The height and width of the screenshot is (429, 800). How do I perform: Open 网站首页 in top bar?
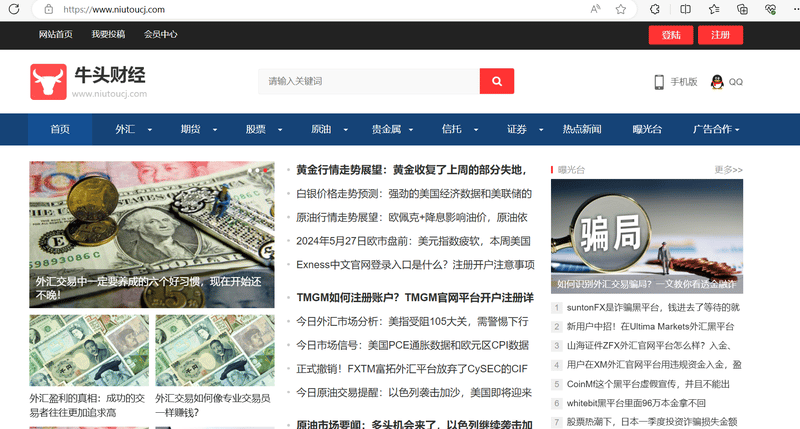[x=56, y=34]
